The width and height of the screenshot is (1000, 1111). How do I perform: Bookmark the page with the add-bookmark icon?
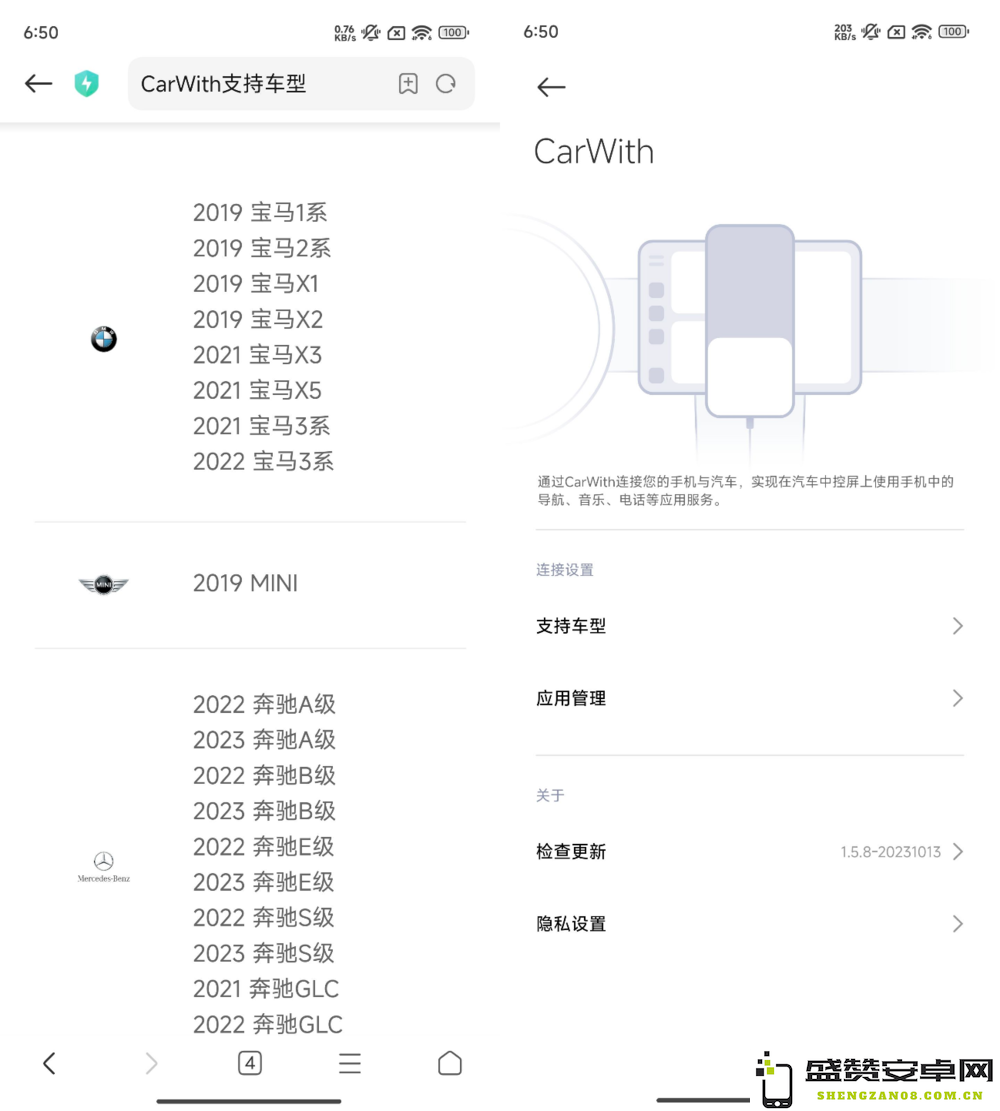[408, 84]
